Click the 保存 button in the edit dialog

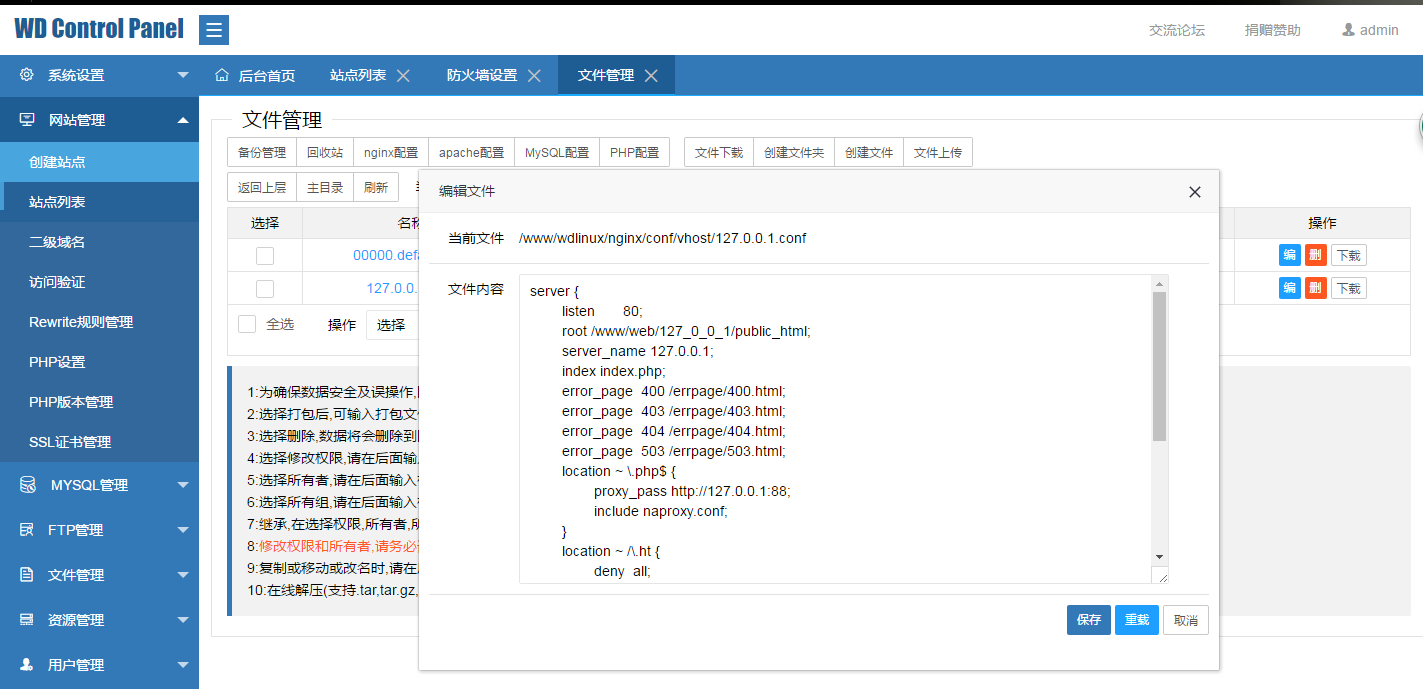click(x=1088, y=620)
